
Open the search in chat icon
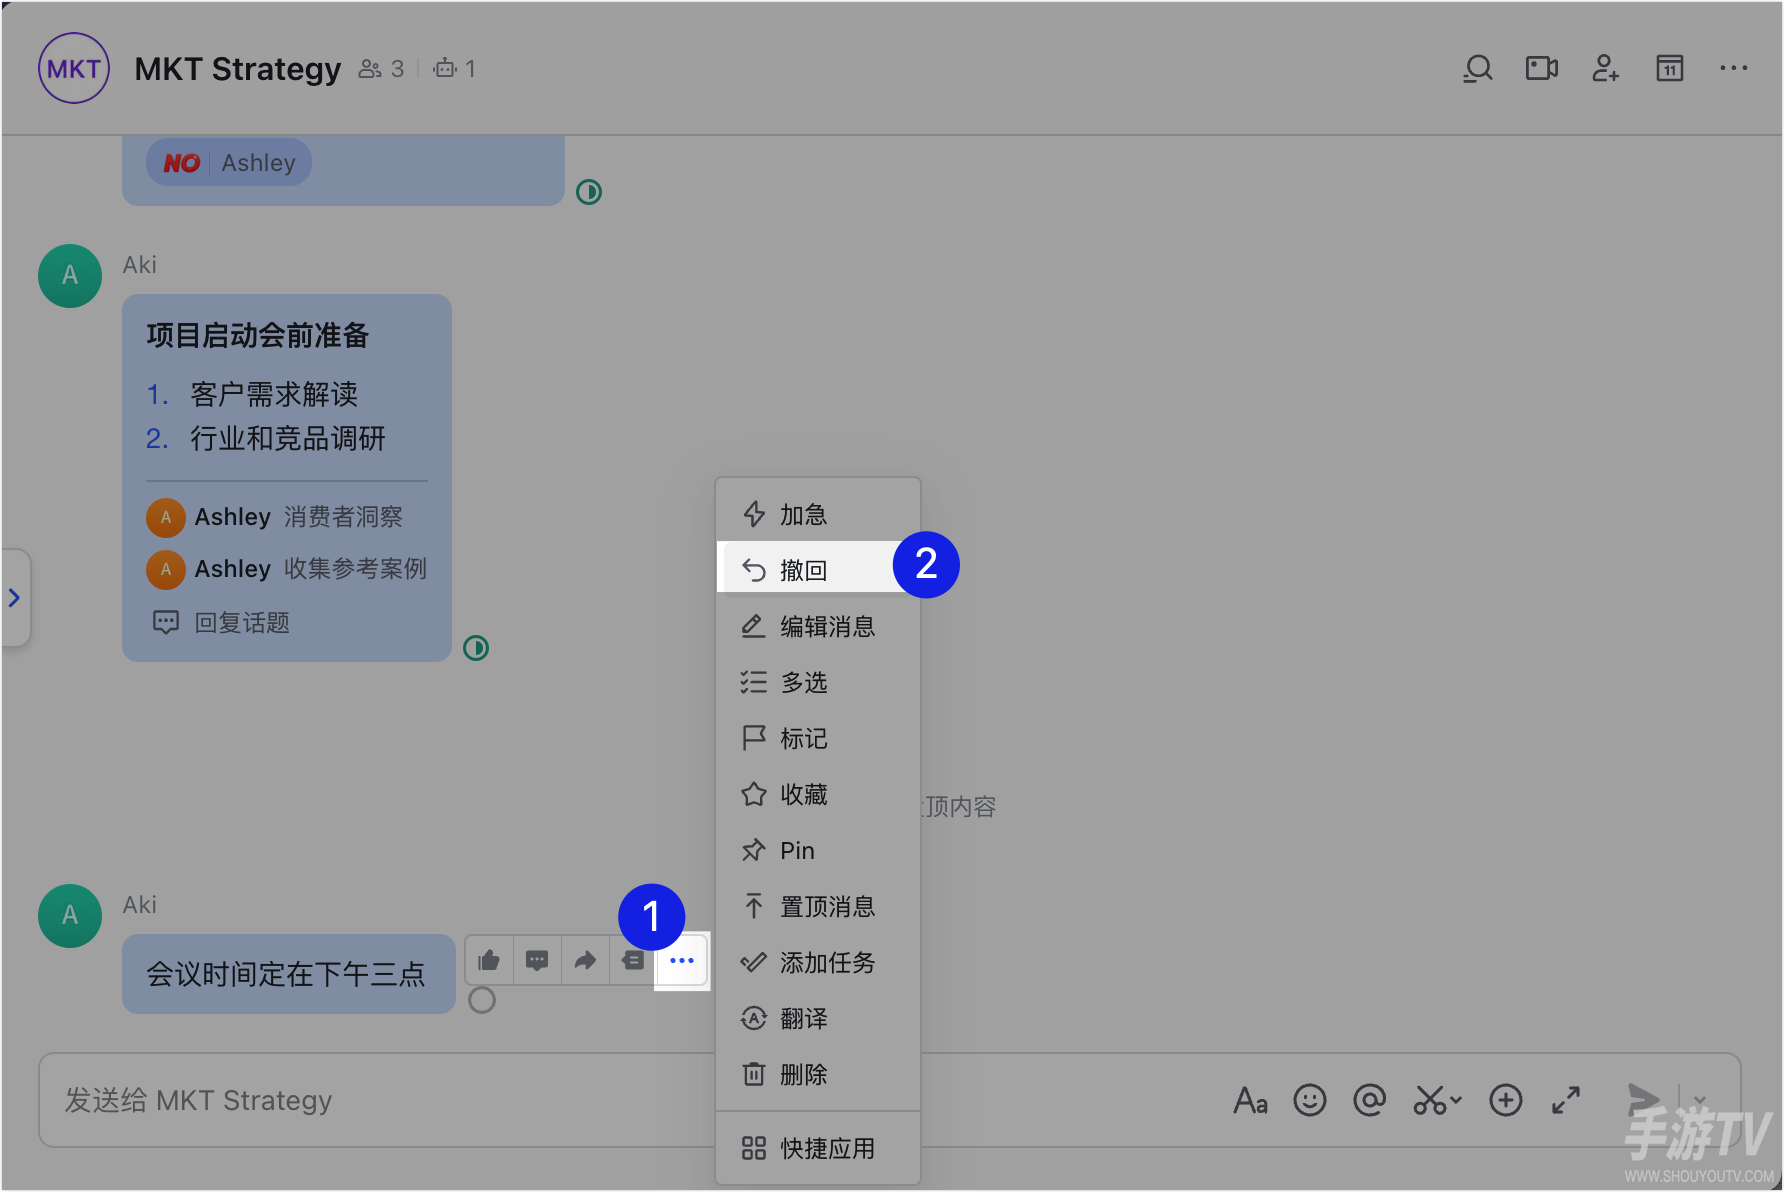[1478, 69]
